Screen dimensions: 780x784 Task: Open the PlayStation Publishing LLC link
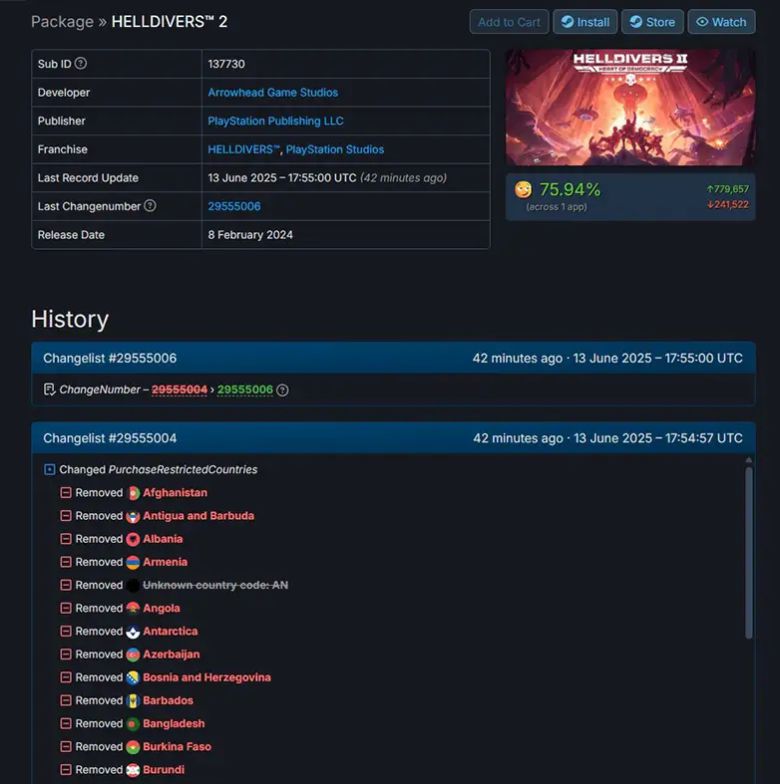tap(276, 121)
